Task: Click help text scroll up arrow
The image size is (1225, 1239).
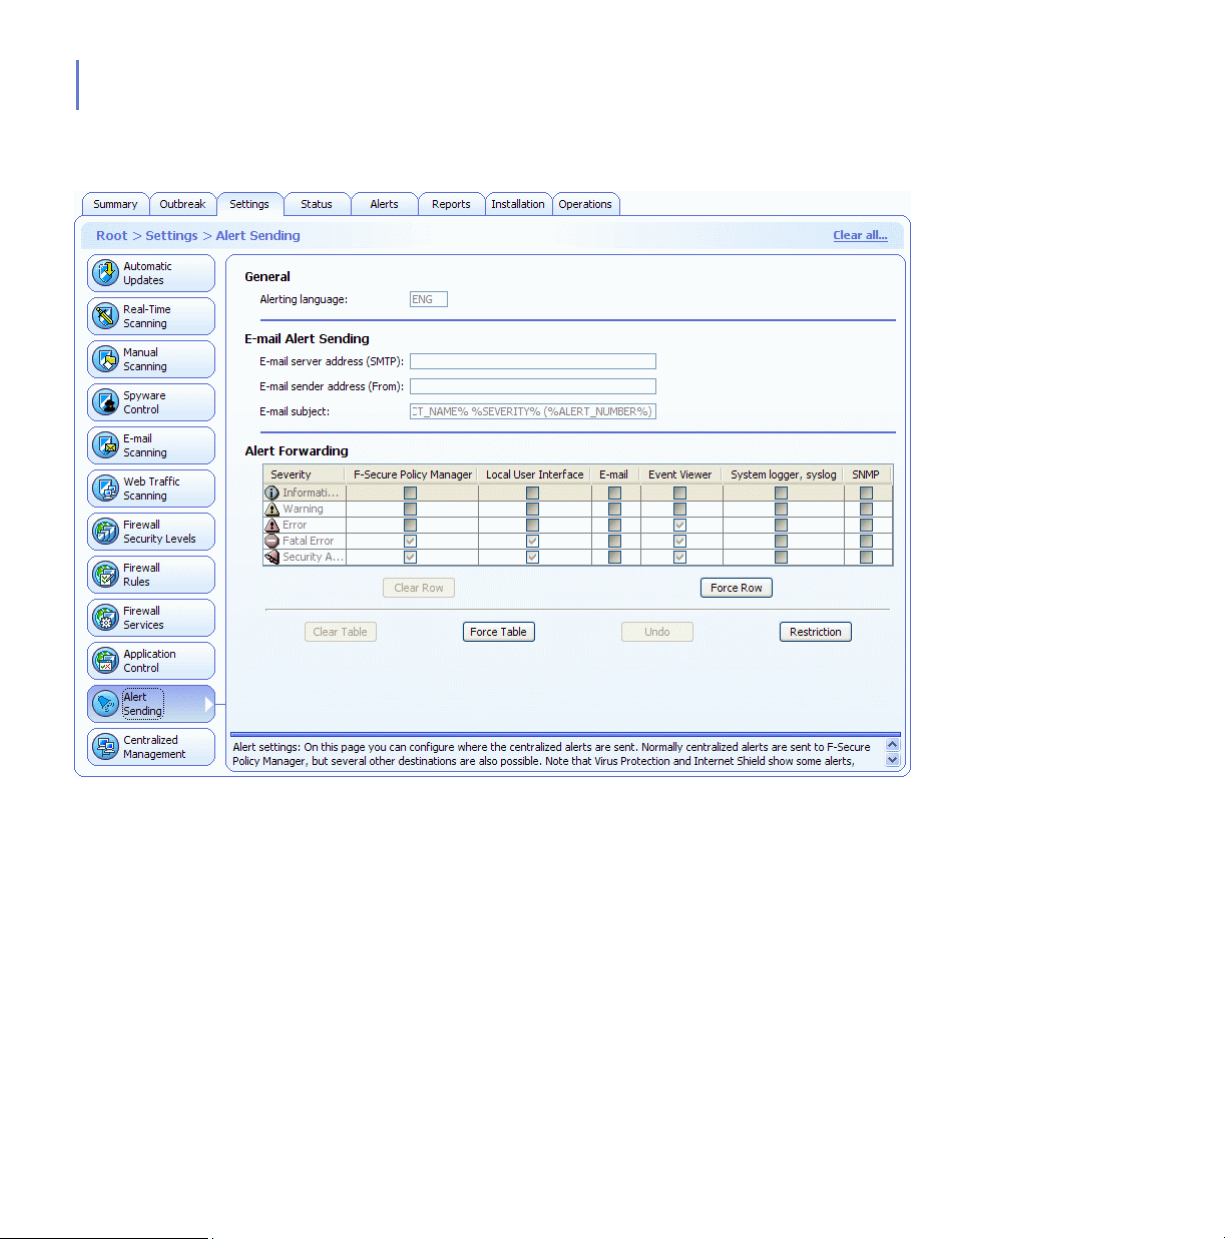Action: 893,745
